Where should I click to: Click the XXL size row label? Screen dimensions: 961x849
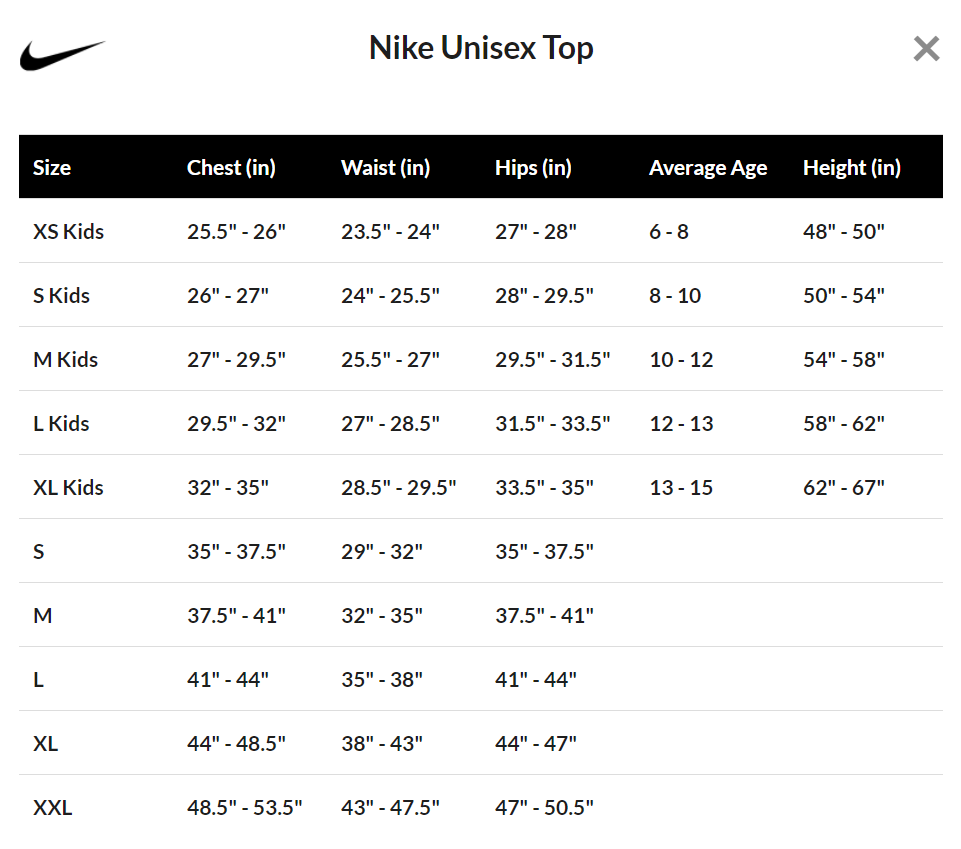pyautogui.click(x=53, y=808)
